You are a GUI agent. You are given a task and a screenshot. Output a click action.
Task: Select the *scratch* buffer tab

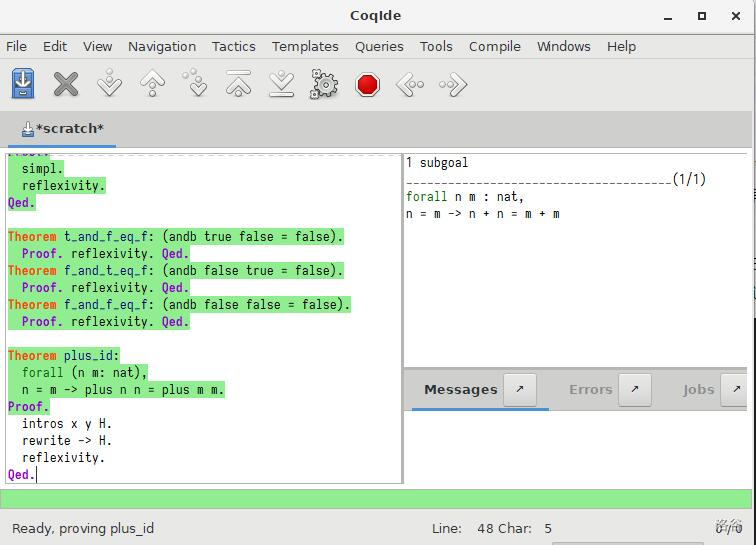(x=62, y=129)
